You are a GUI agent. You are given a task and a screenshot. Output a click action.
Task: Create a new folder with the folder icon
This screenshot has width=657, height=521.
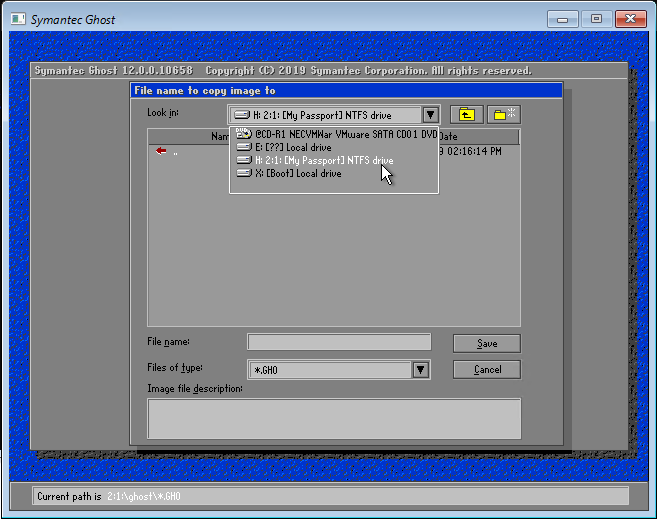pos(504,114)
